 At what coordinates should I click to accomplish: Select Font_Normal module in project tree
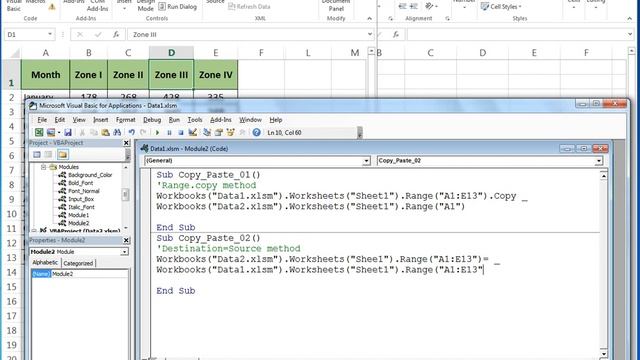point(84,191)
